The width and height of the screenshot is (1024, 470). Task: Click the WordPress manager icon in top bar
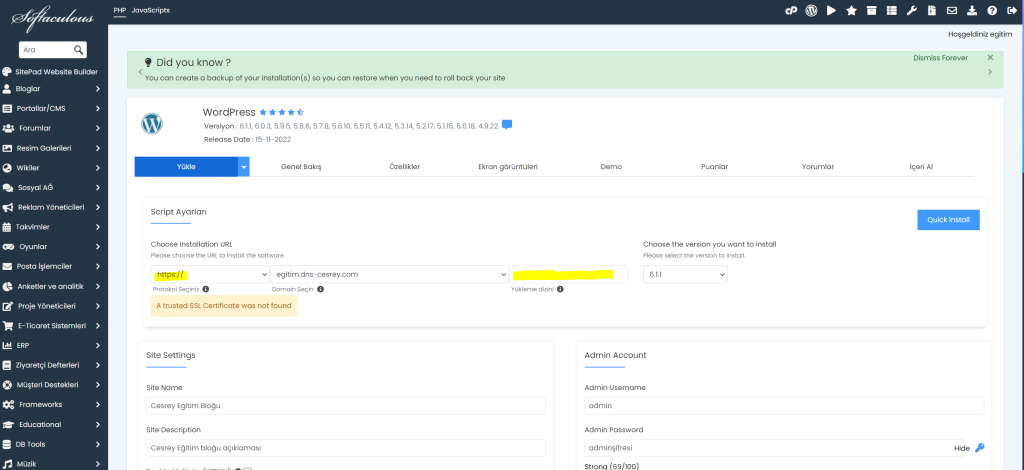coord(811,10)
